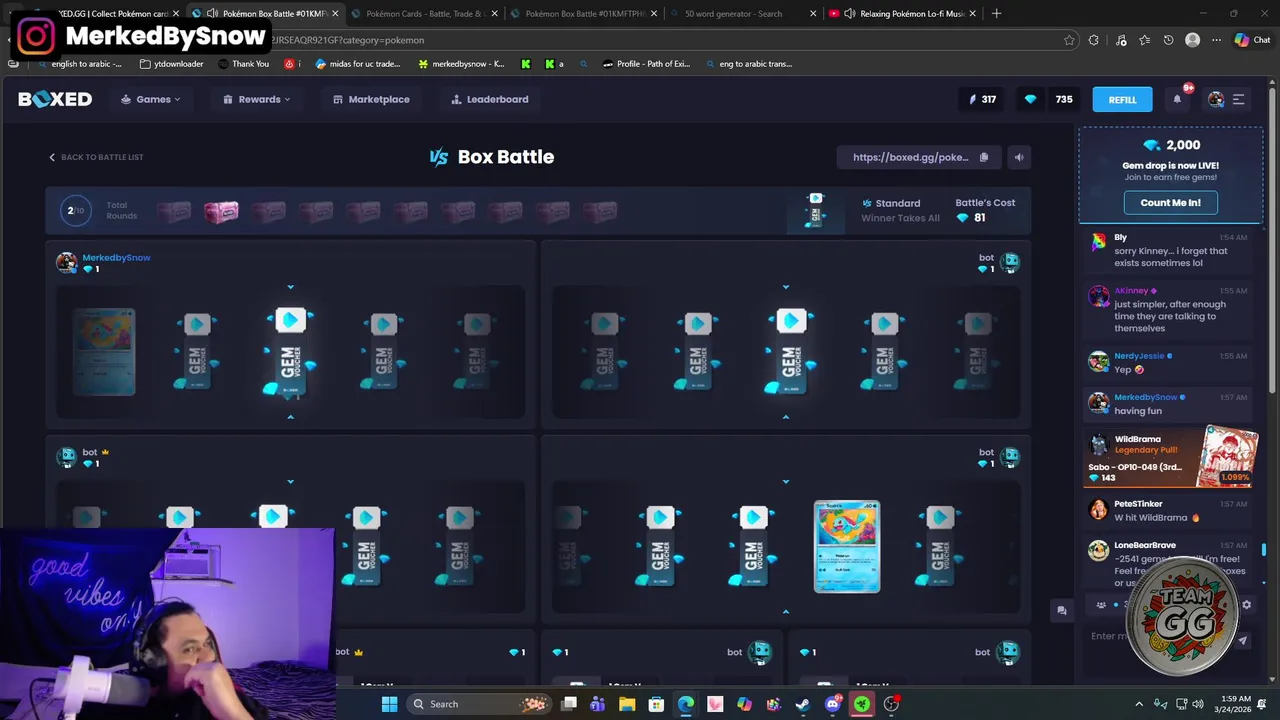
Task: Click the BOXED logo
Action: 55,99
